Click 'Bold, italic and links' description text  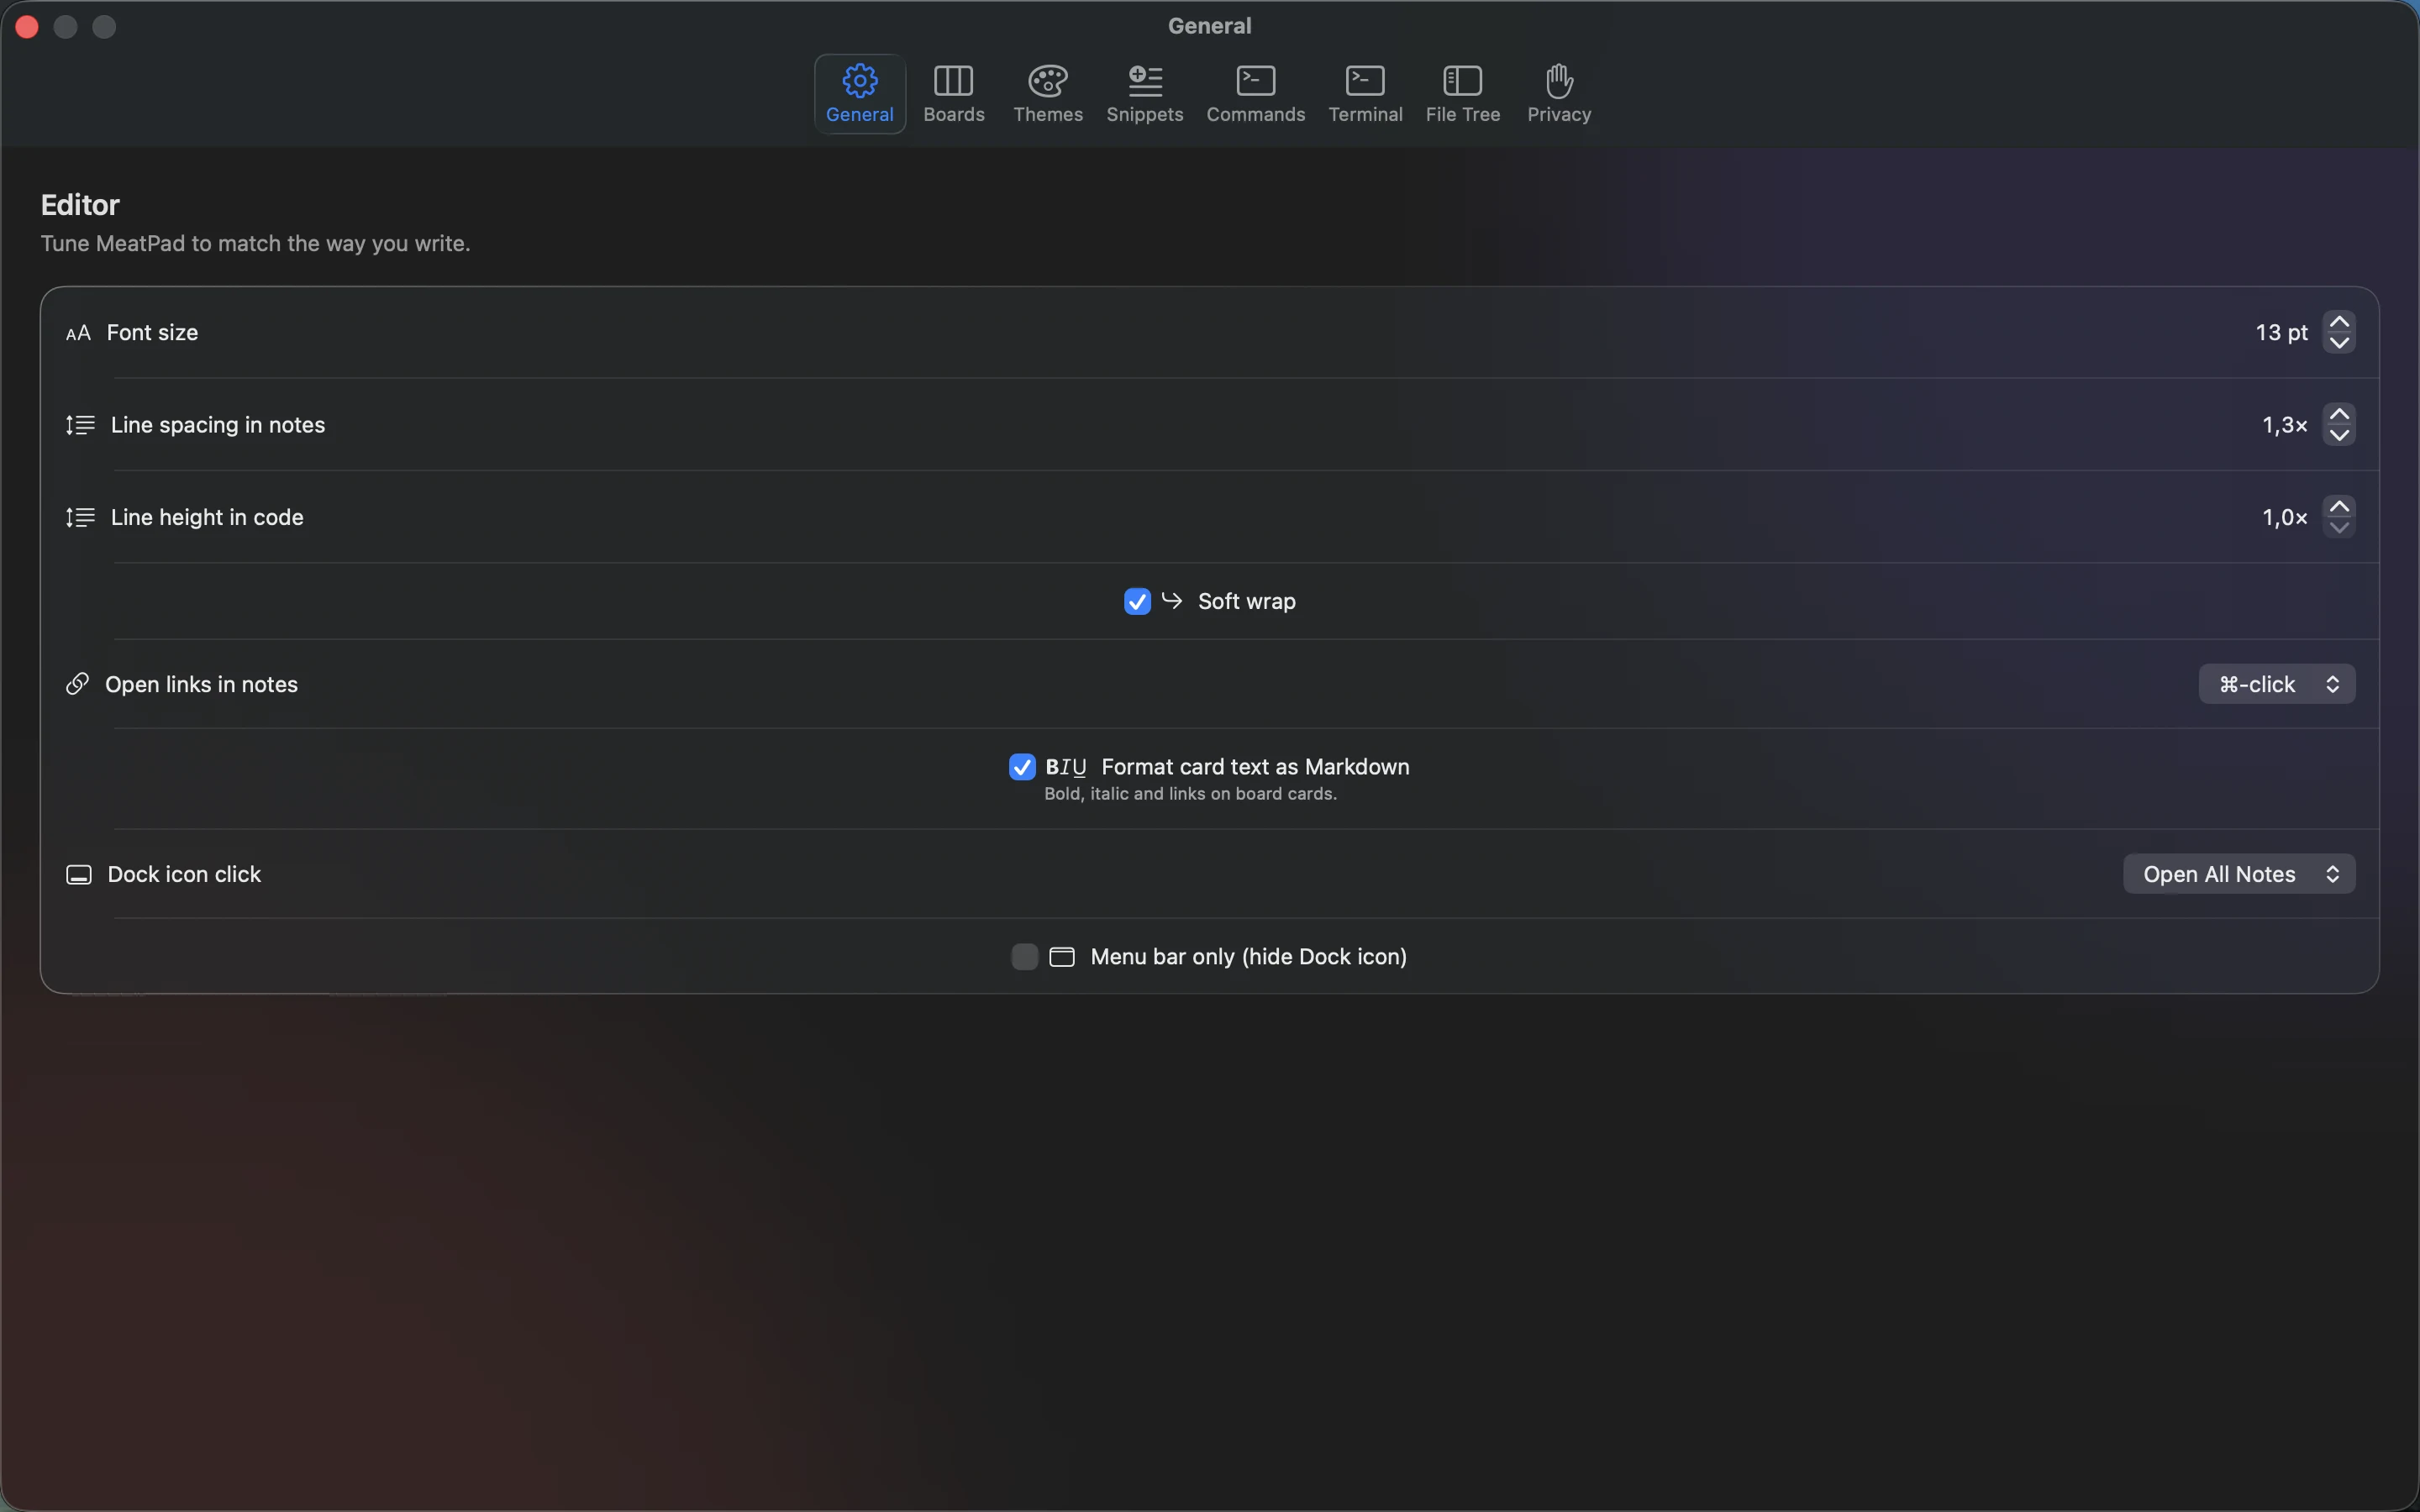[x=1190, y=794]
